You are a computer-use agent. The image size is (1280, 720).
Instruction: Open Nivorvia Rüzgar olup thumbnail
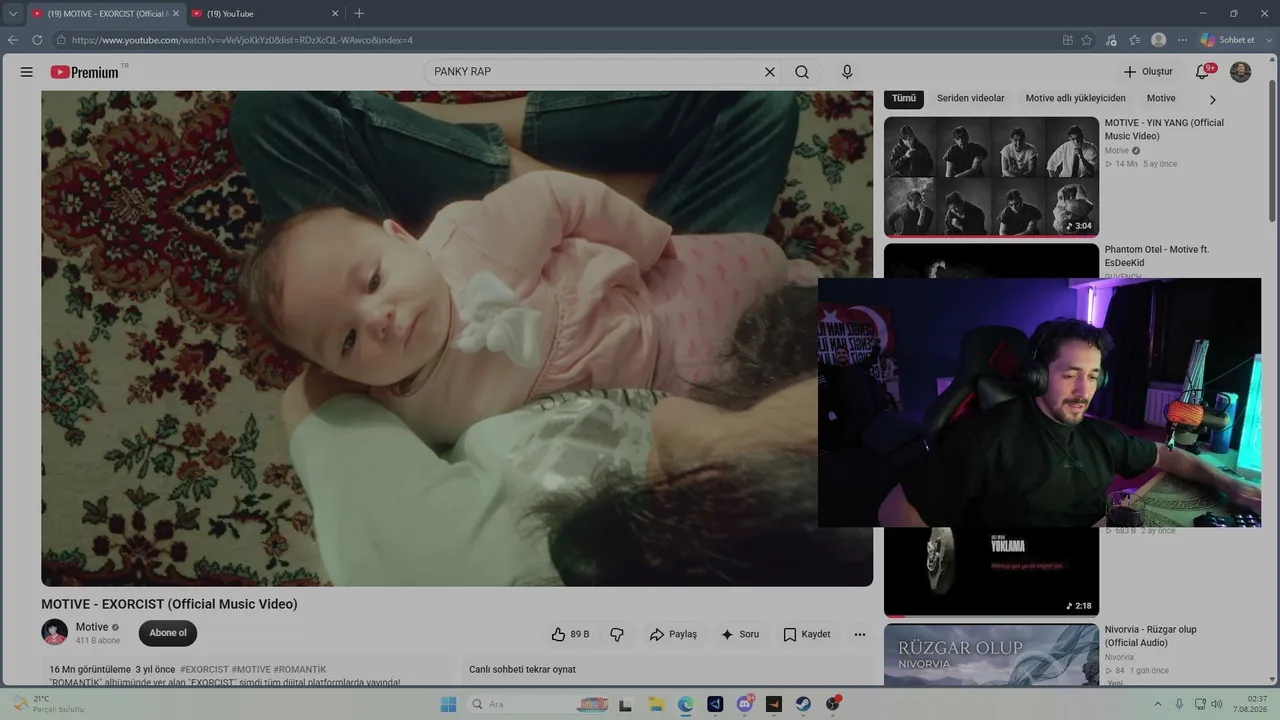(x=991, y=655)
